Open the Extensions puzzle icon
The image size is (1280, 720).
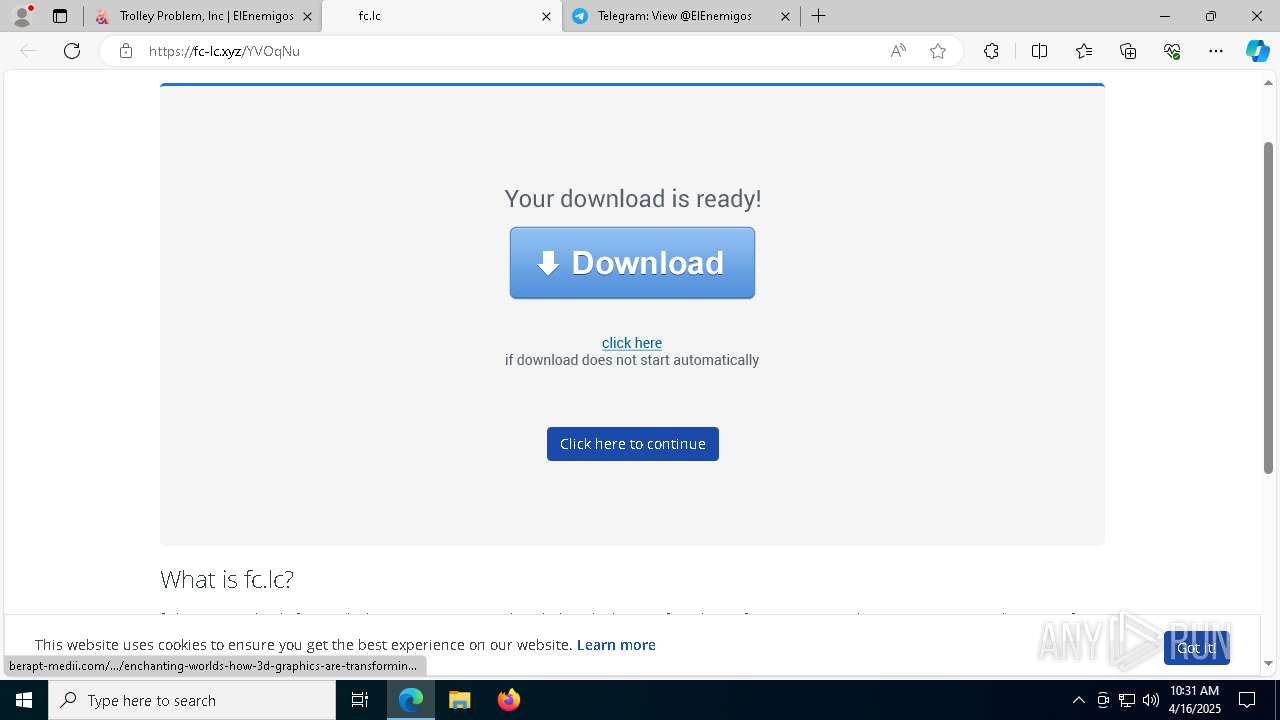coord(991,51)
